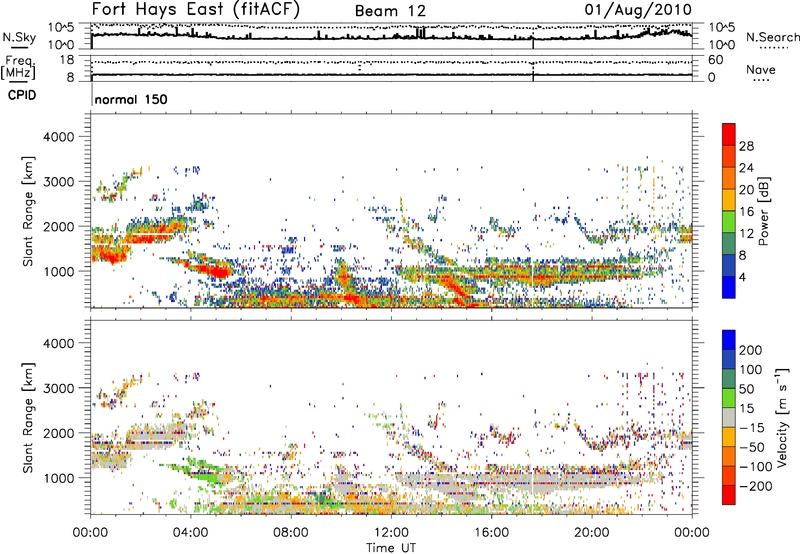Click the 'Freq. [MHz]' axis label
Viewport: 800px width, 554px height.
[18, 68]
